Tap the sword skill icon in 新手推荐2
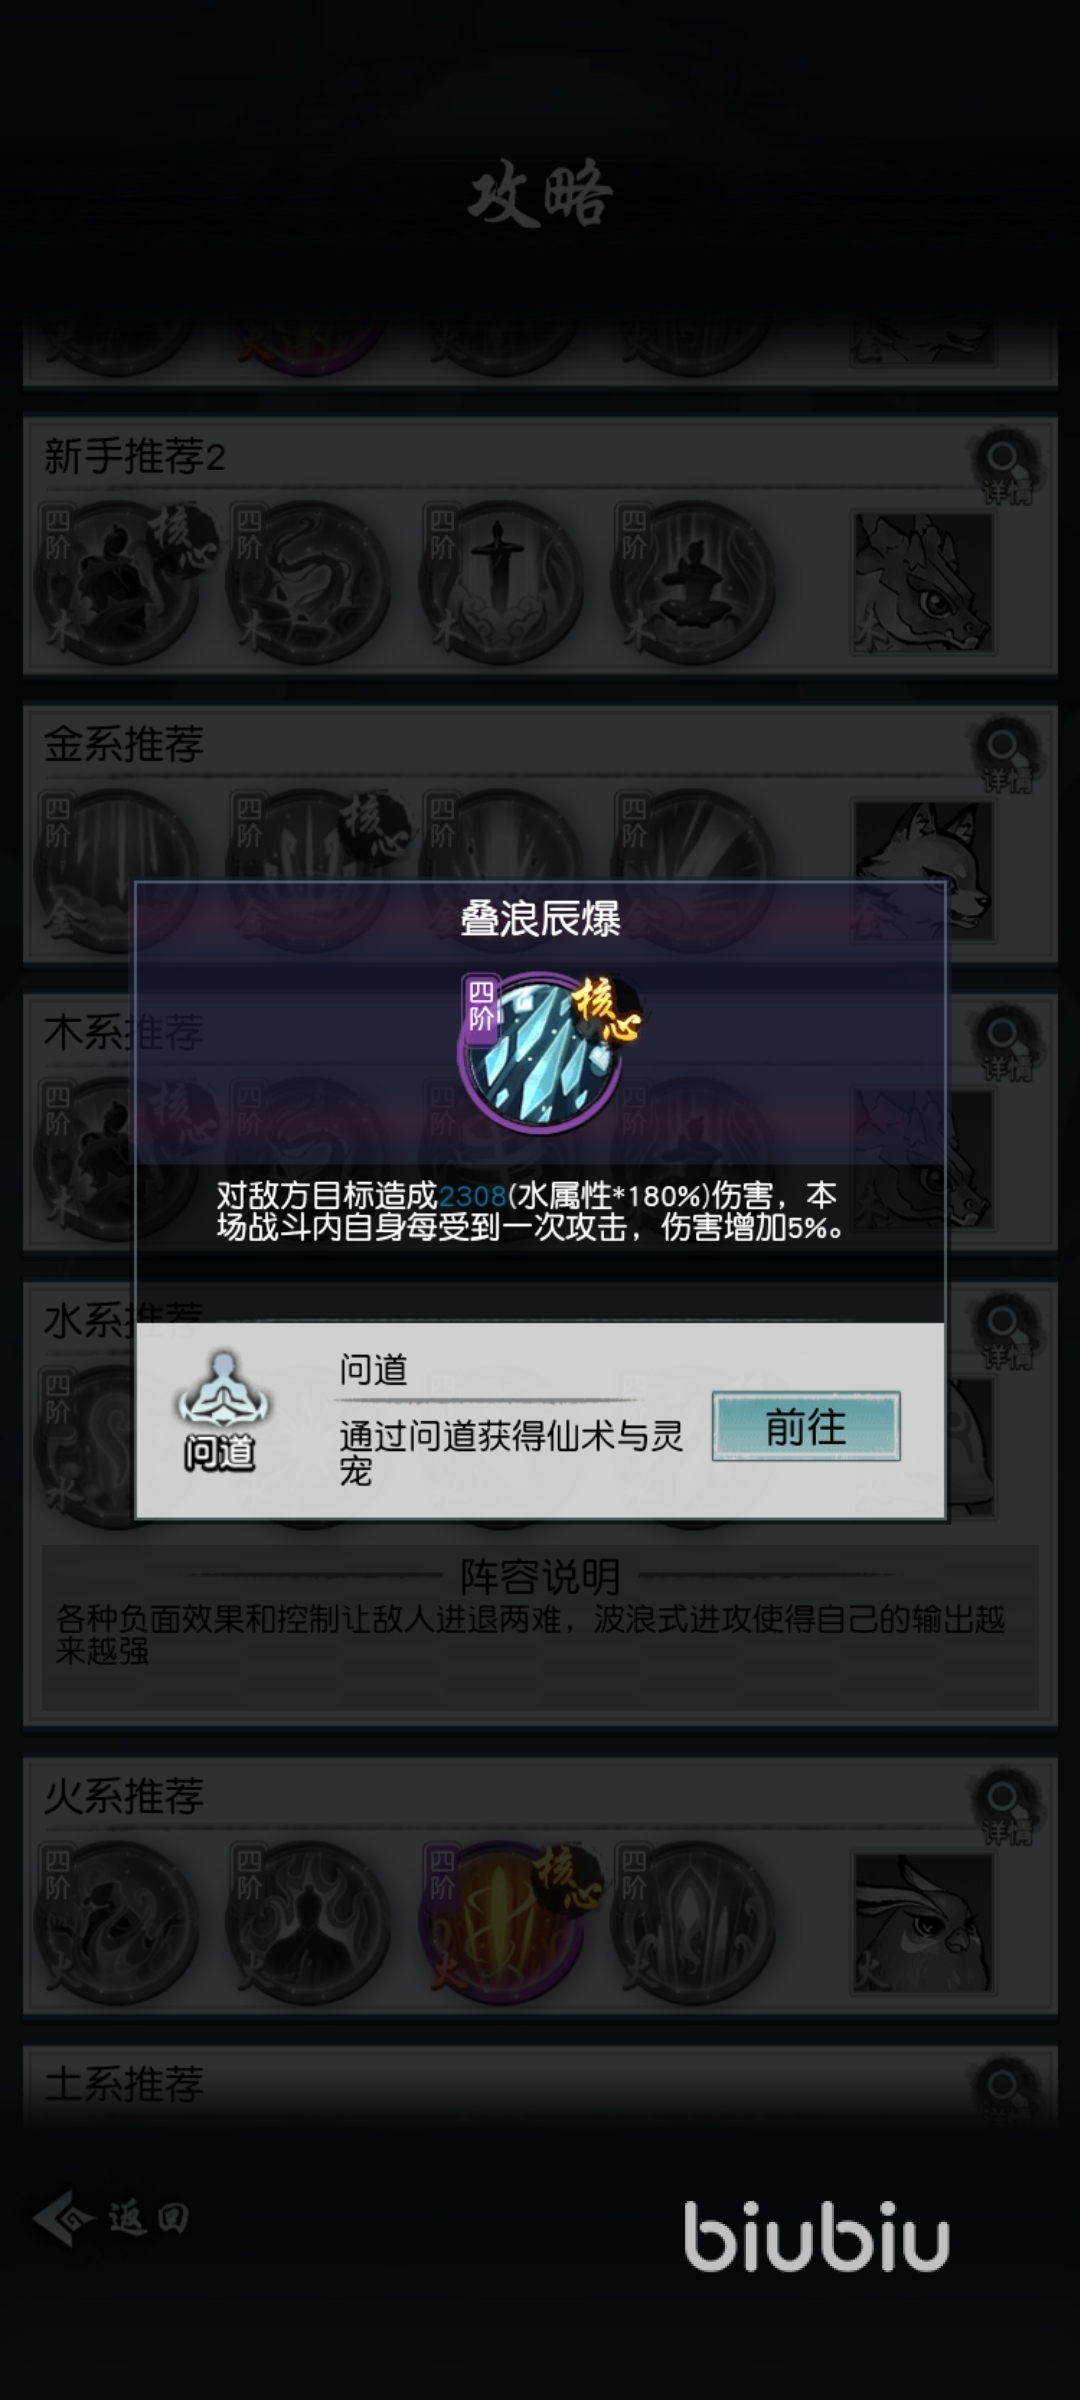 click(x=501, y=583)
